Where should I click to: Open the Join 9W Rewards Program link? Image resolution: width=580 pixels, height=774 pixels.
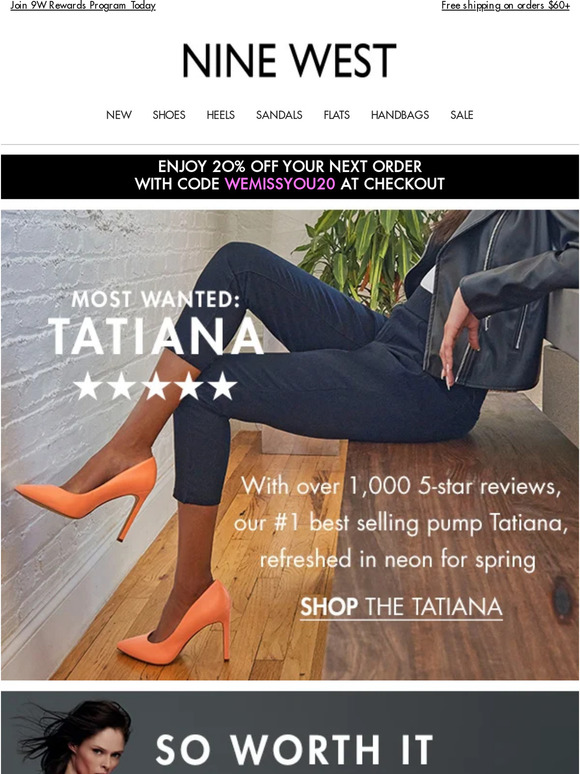click(x=83, y=5)
